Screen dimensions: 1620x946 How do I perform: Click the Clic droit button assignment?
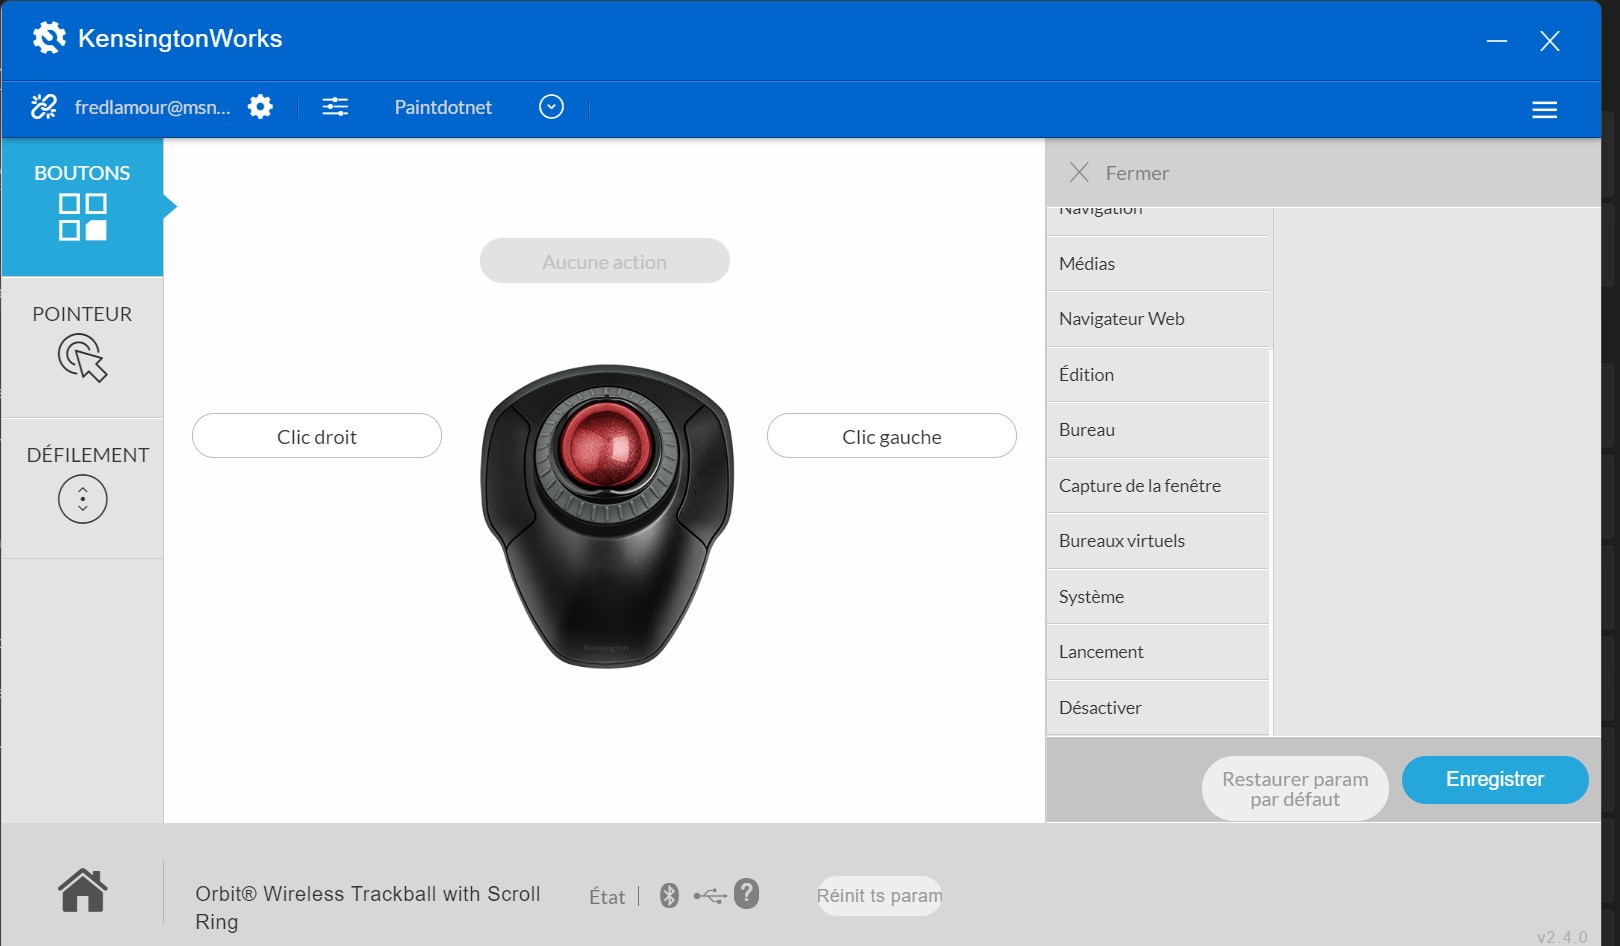tap(316, 436)
